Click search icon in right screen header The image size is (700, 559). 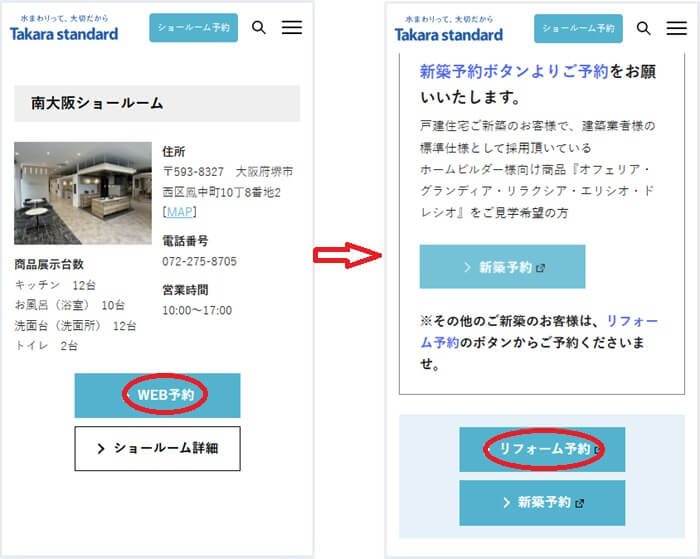click(x=643, y=28)
